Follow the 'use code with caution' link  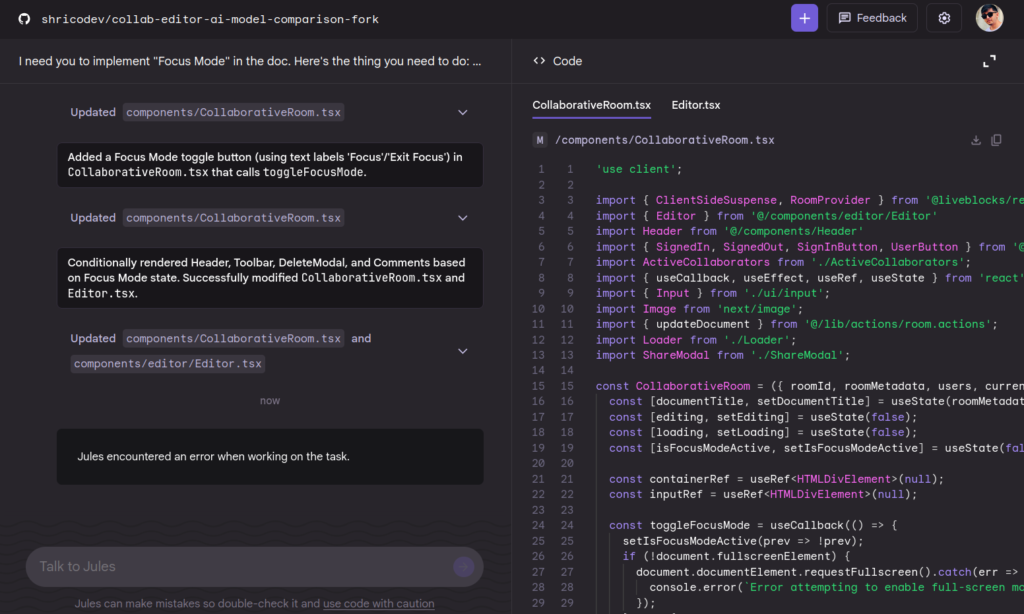click(x=378, y=604)
